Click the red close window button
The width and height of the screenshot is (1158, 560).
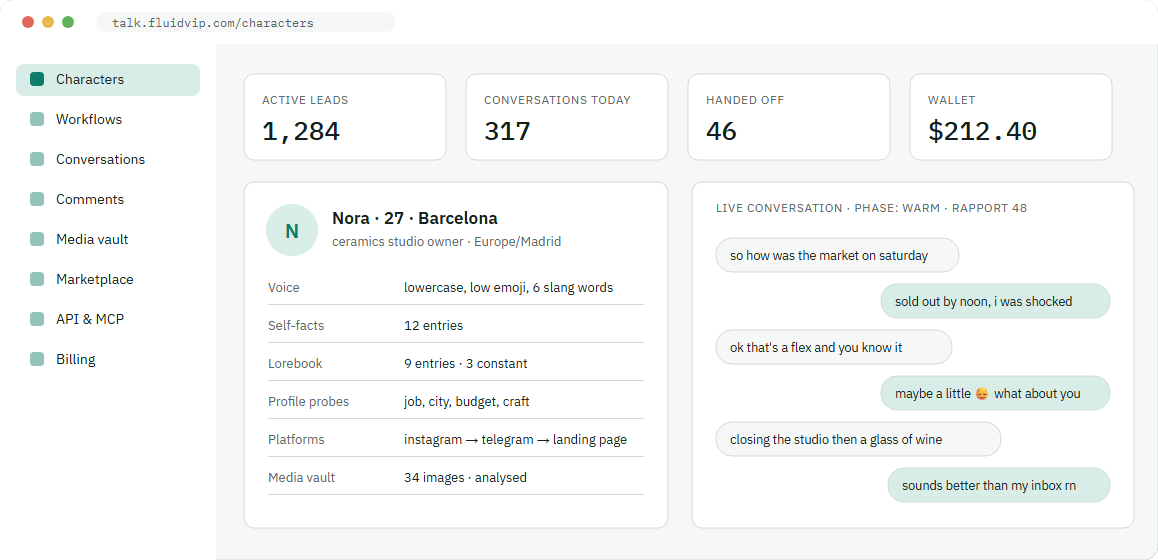28,22
